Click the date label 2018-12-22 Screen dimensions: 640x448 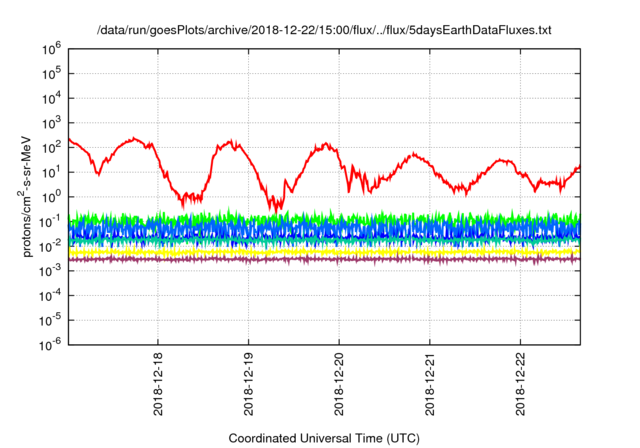tap(520, 384)
